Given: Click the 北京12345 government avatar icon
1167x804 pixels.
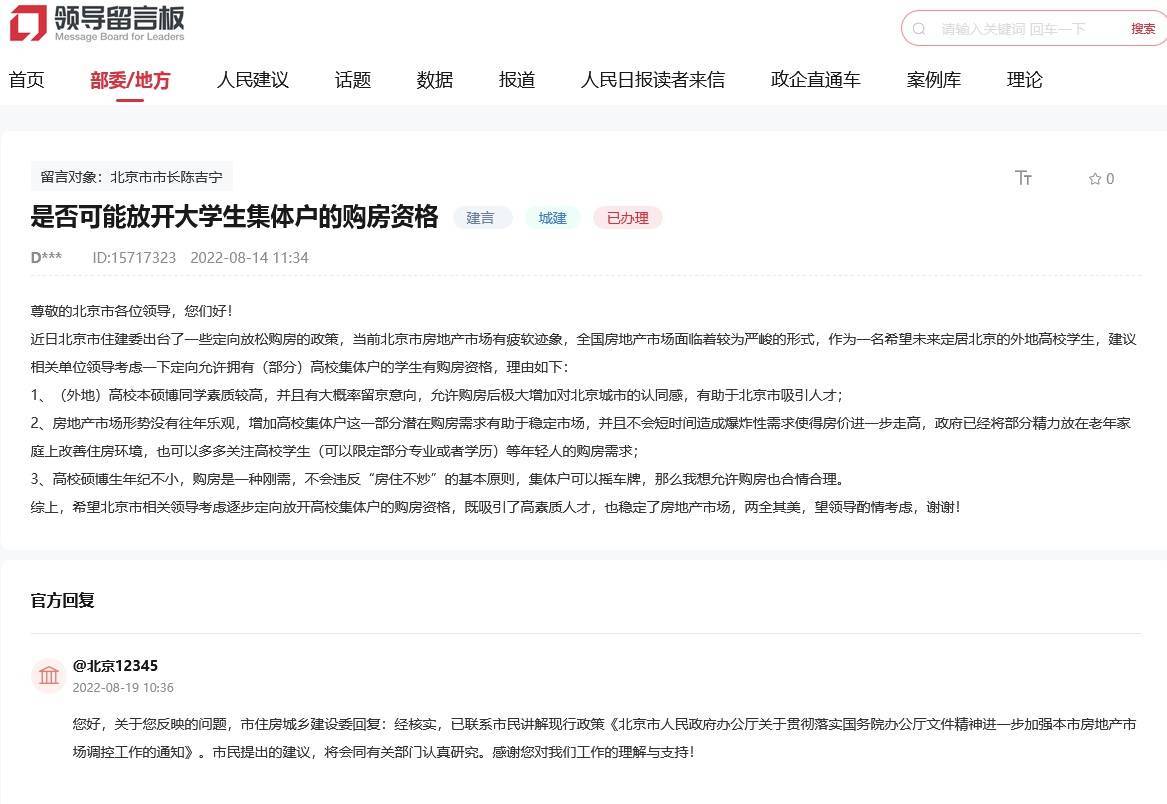Looking at the screenshot, I should click(49, 676).
